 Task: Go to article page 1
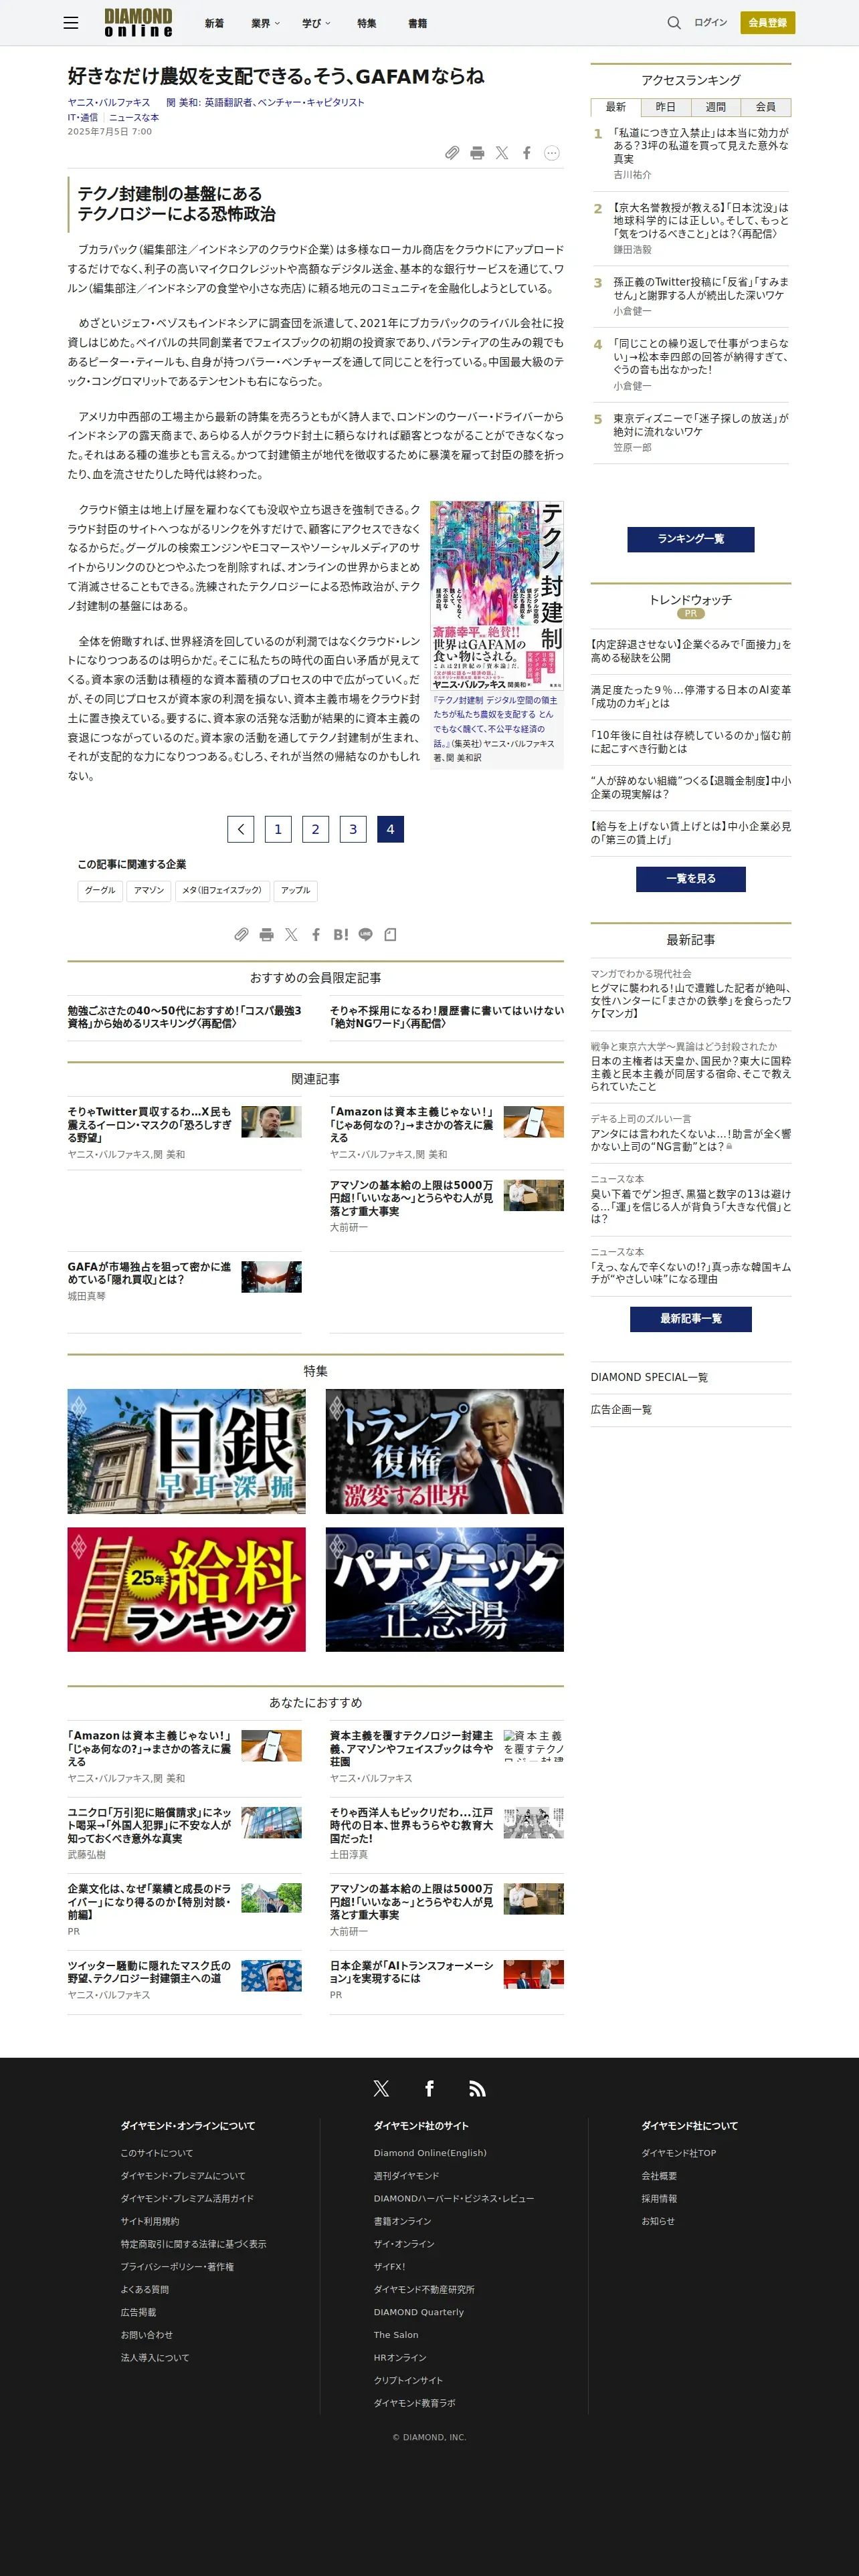tap(278, 829)
